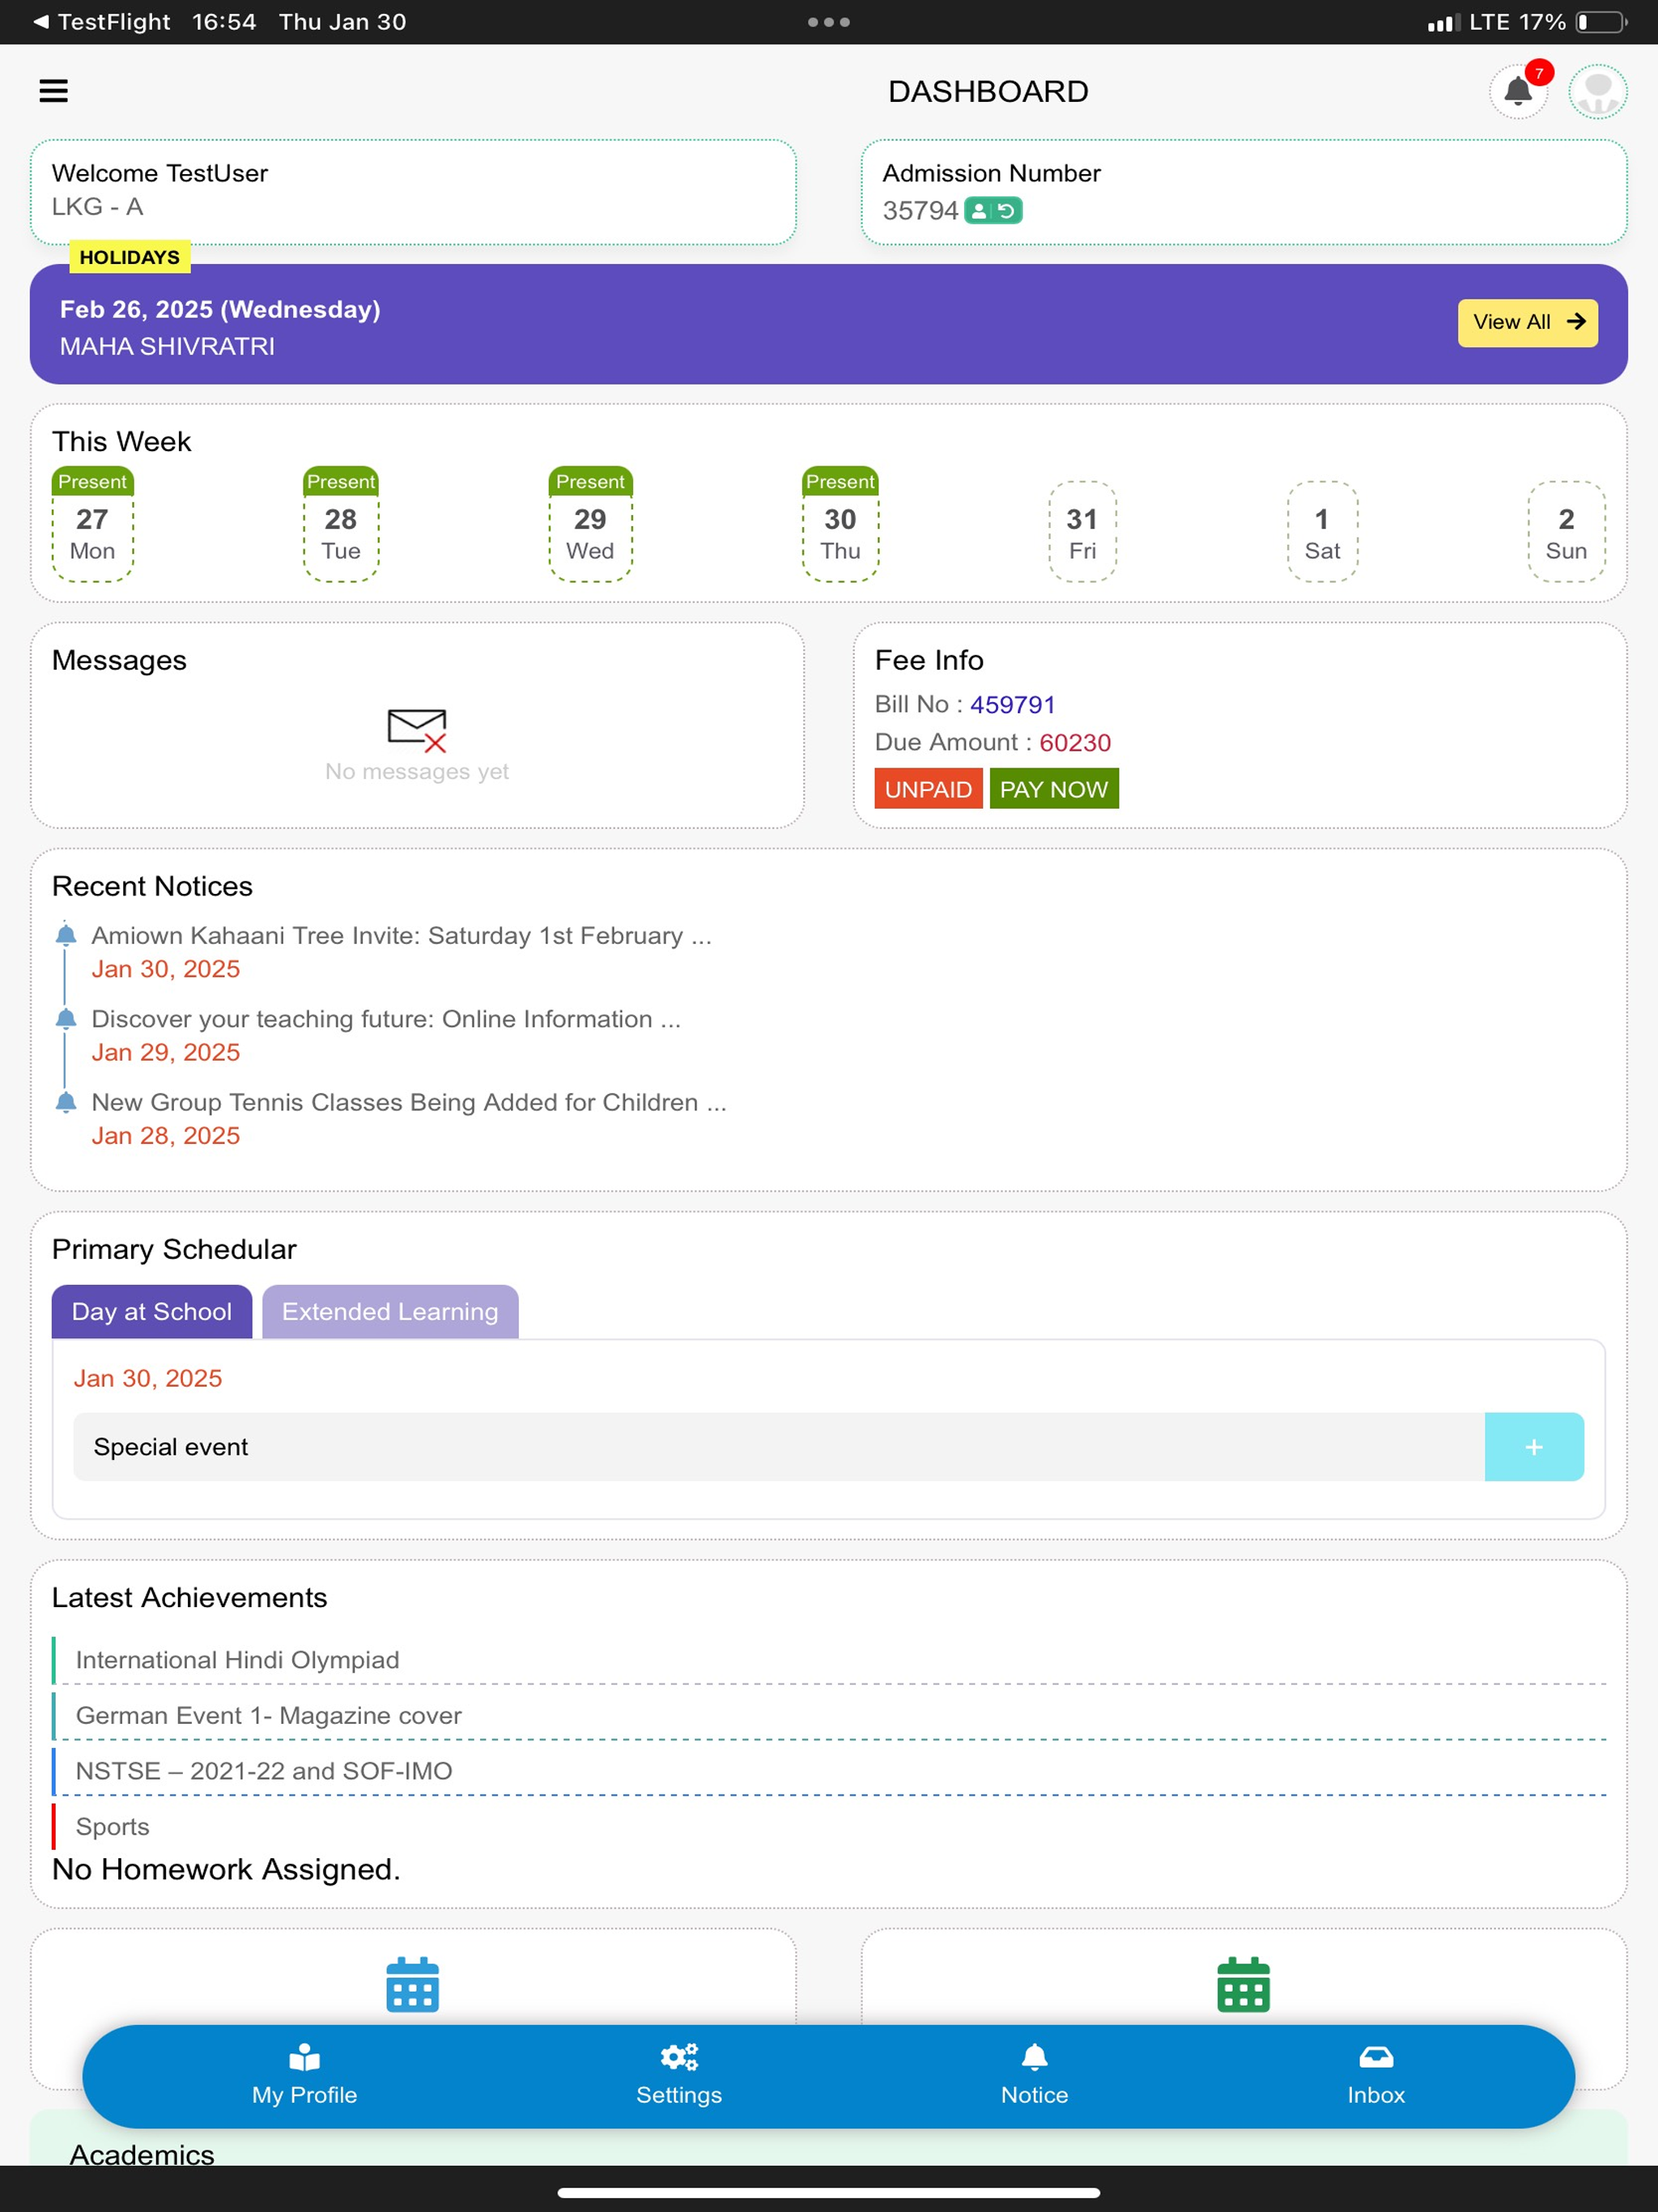Open notifications bell with badge

(1519, 91)
